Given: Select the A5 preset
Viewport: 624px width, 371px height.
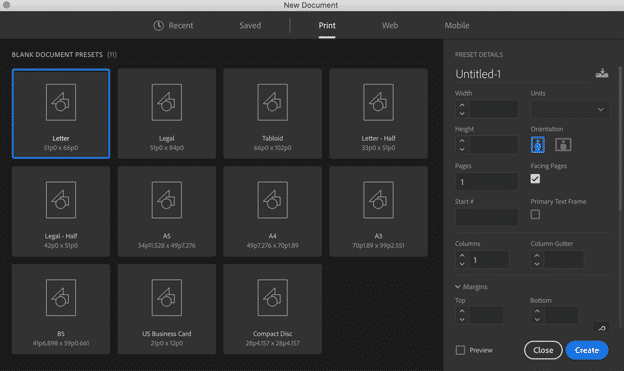Looking at the screenshot, I should [x=167, y=211].
